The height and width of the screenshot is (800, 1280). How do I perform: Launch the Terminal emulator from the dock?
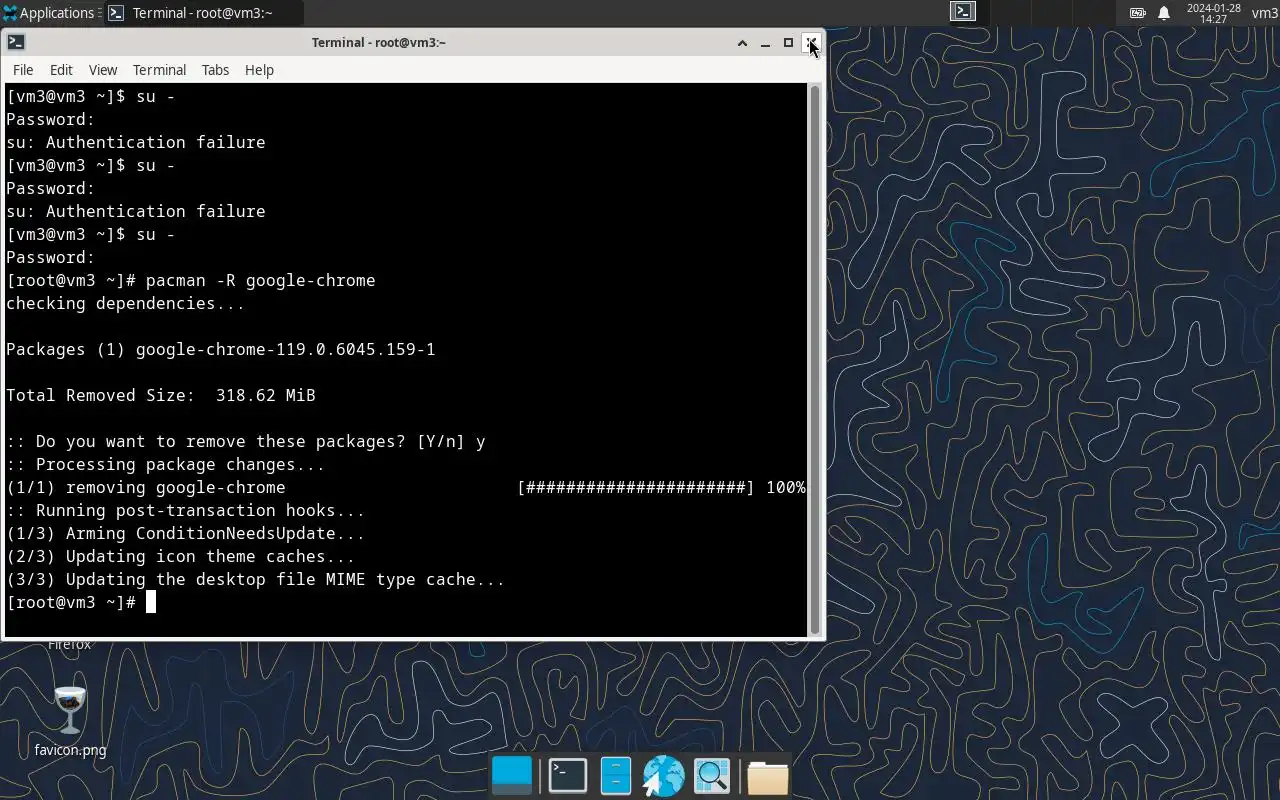point(568,776)
